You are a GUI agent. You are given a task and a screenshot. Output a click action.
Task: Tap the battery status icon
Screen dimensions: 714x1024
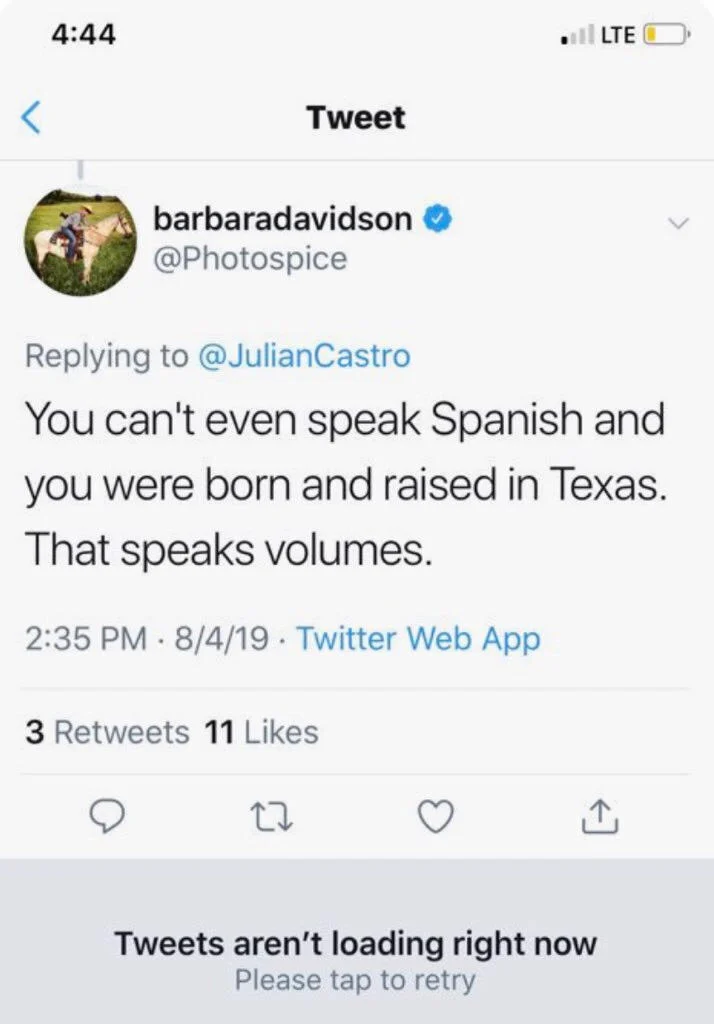click(x=664, y=35)
